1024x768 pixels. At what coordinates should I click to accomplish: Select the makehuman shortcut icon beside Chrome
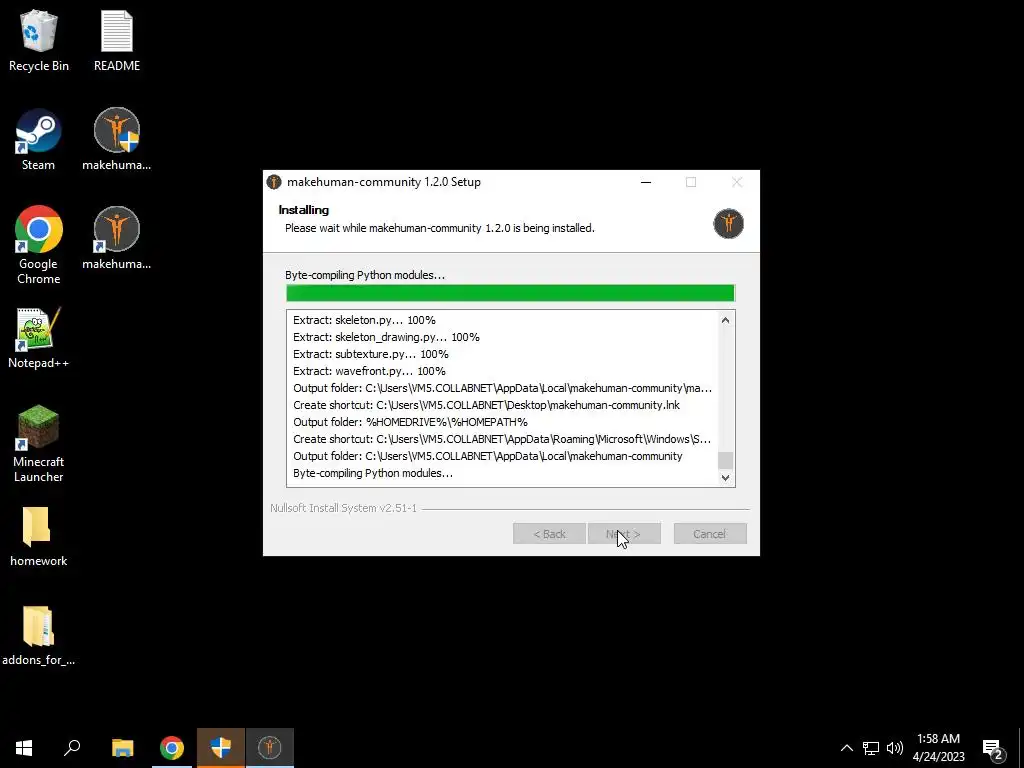[117, 239]
